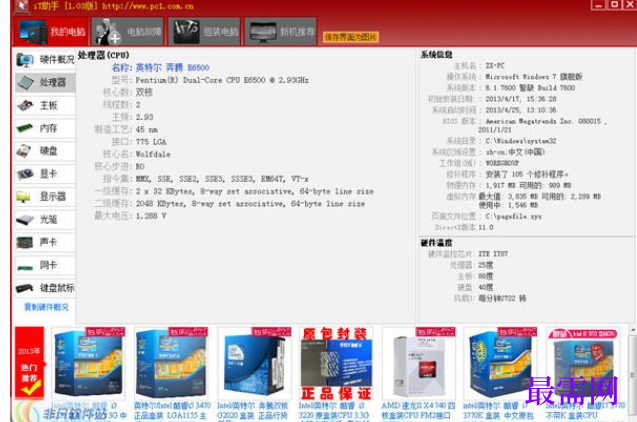Viewport: 637px width, 422px height.
Task: Click the instruction set line MMX, SSE, SSE2
Action: (x=222, y=179)
